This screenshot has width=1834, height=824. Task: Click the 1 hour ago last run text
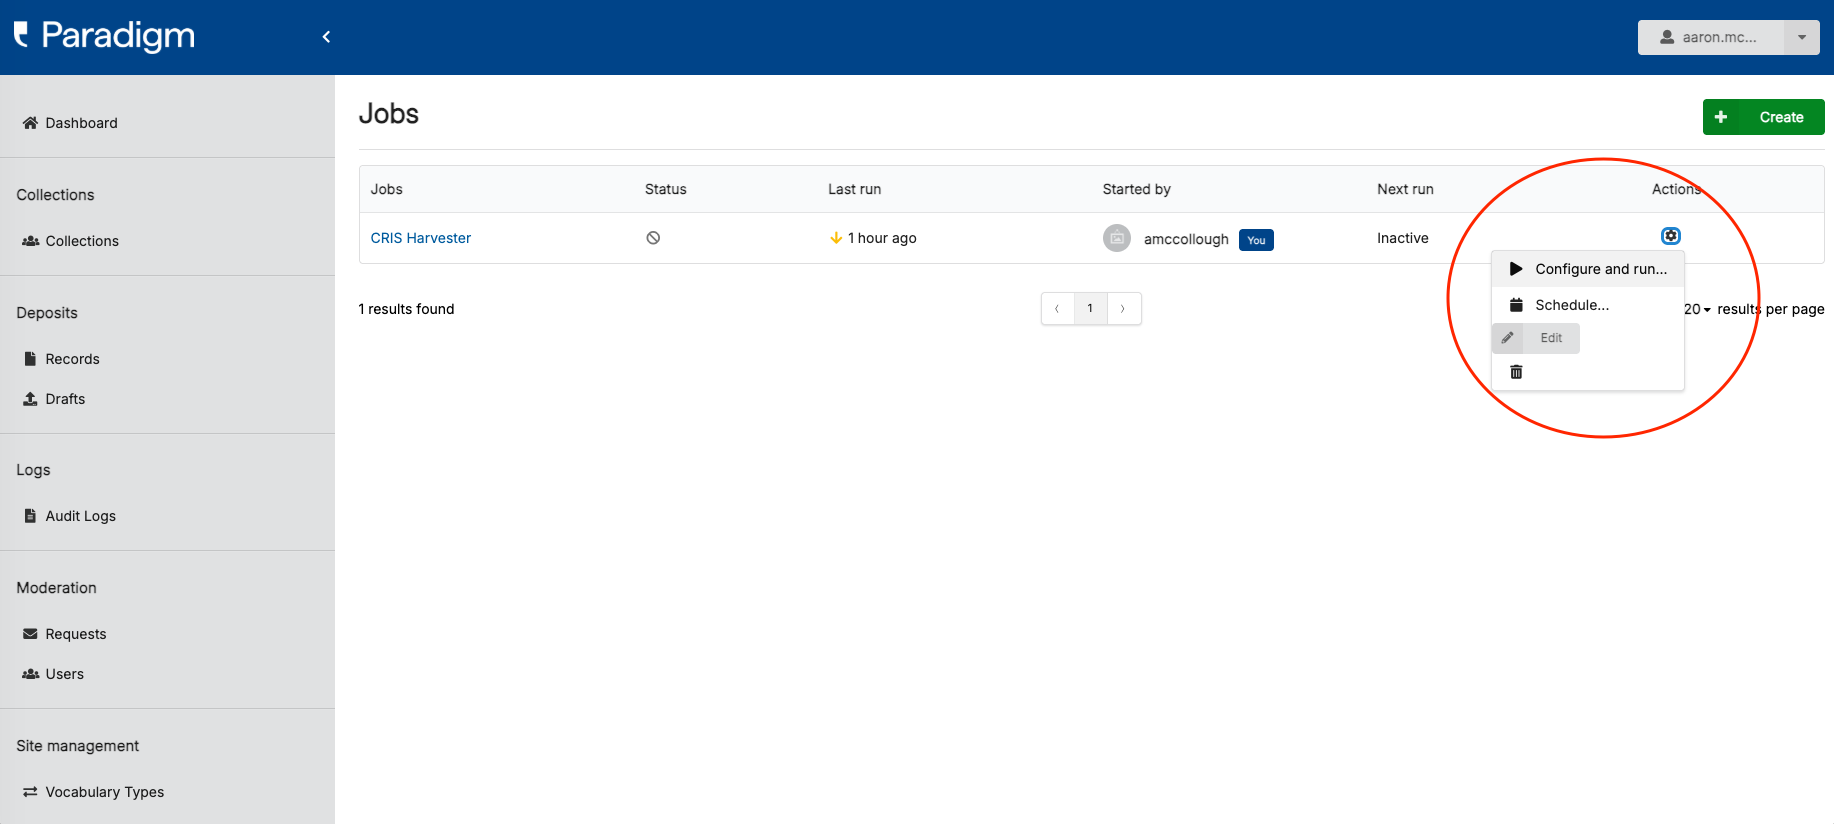coord(882,238)
